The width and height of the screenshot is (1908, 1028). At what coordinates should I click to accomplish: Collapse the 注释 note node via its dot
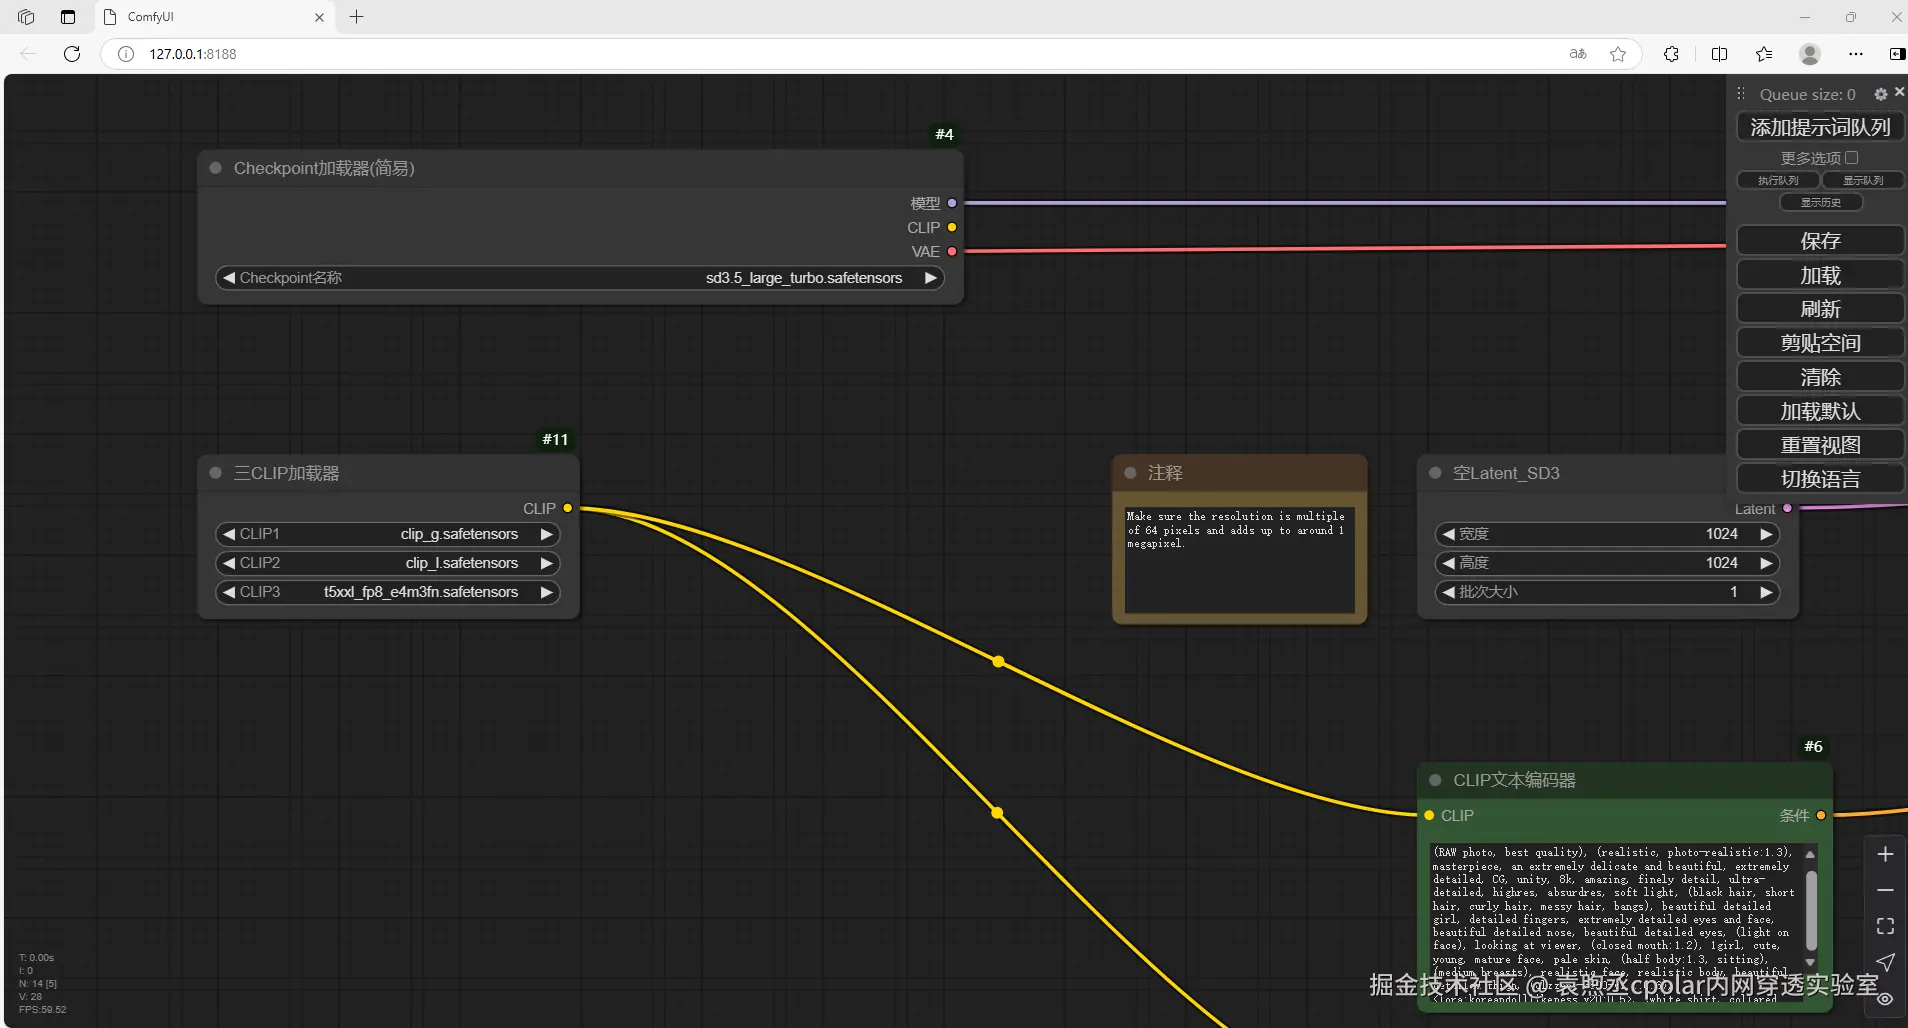[x=1130, y=473]
